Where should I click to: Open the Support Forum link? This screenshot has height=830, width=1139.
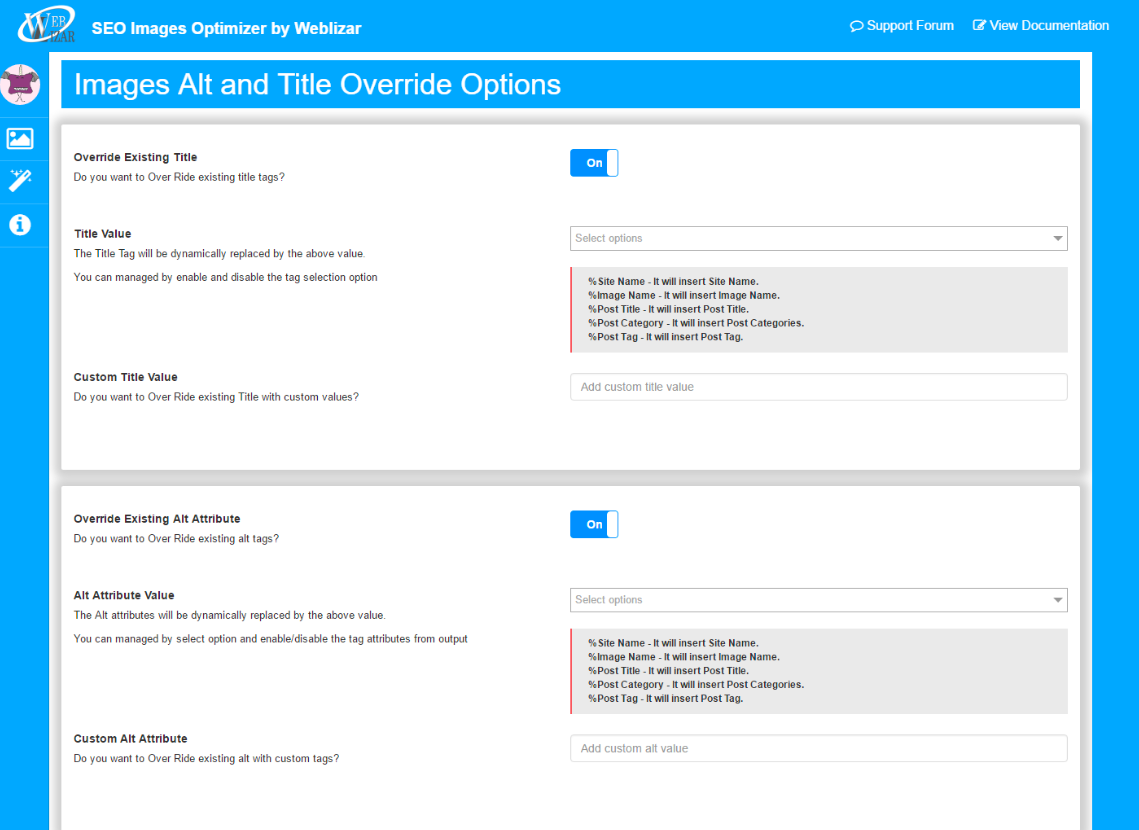click(901, 26)
